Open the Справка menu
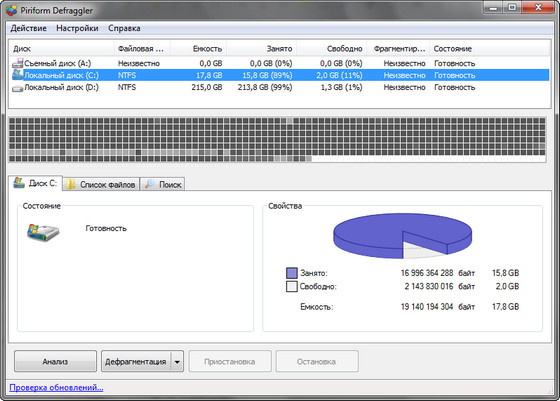 click(124, 28)
